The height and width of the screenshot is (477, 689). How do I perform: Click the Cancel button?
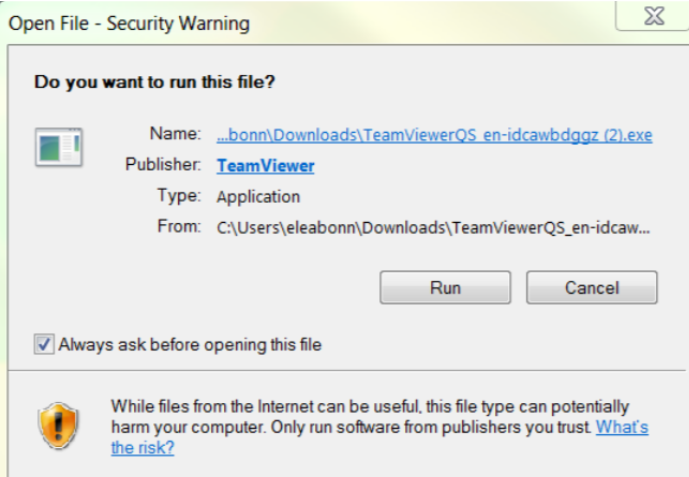[592, 288]
